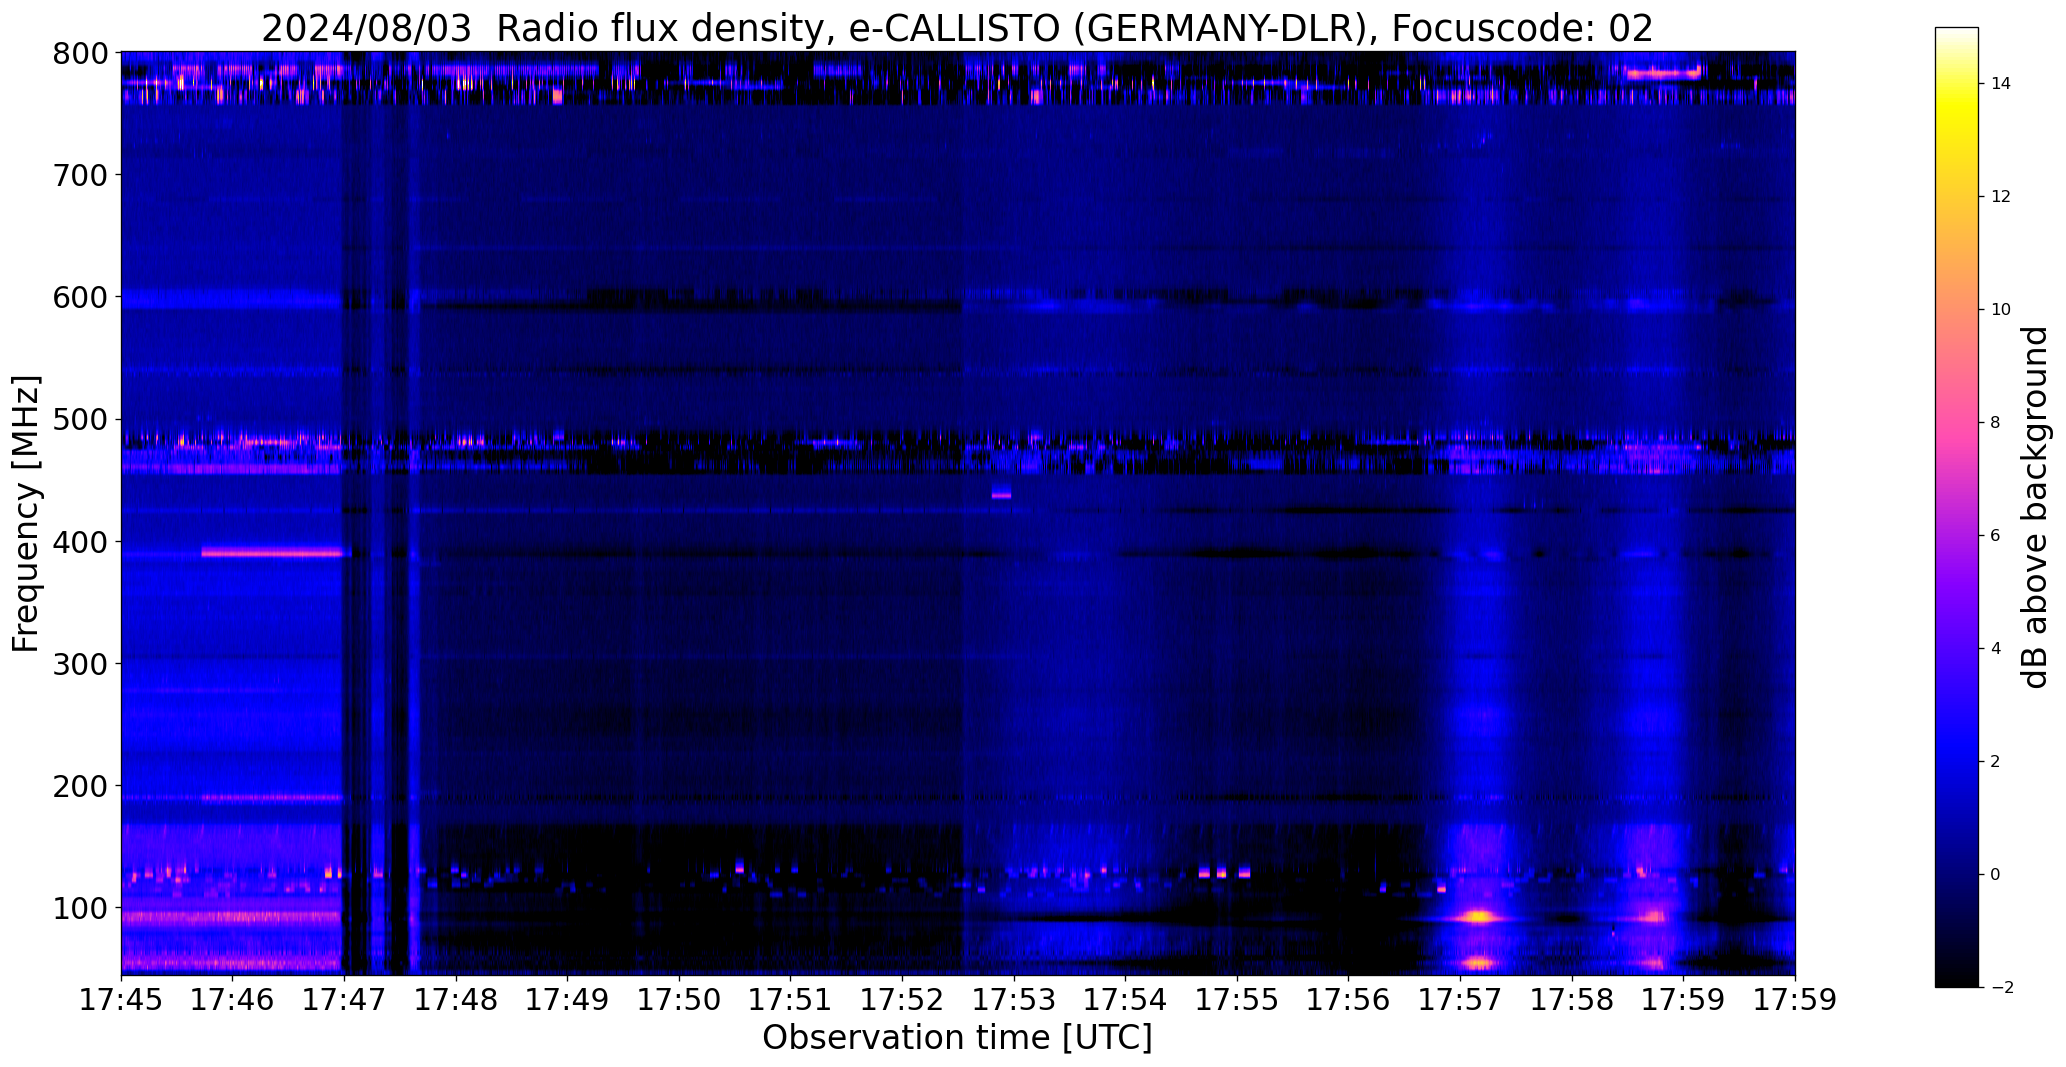Image resolution: width=2066 pixels, height=1067 pixels.
Task: Click the 'dB above background' colorbar label
Action: coord(2035,507)
